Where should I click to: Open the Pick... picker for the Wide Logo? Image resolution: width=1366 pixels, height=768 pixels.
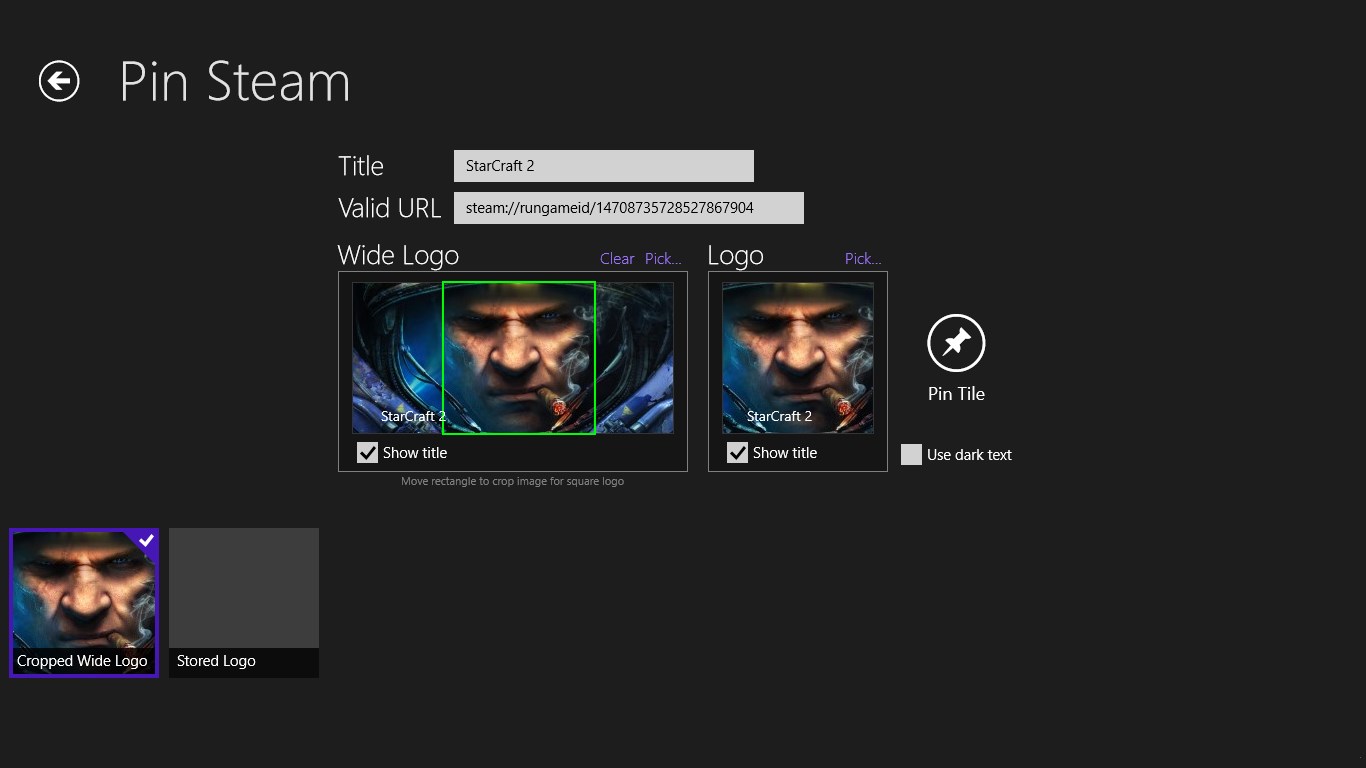[663, 258]
